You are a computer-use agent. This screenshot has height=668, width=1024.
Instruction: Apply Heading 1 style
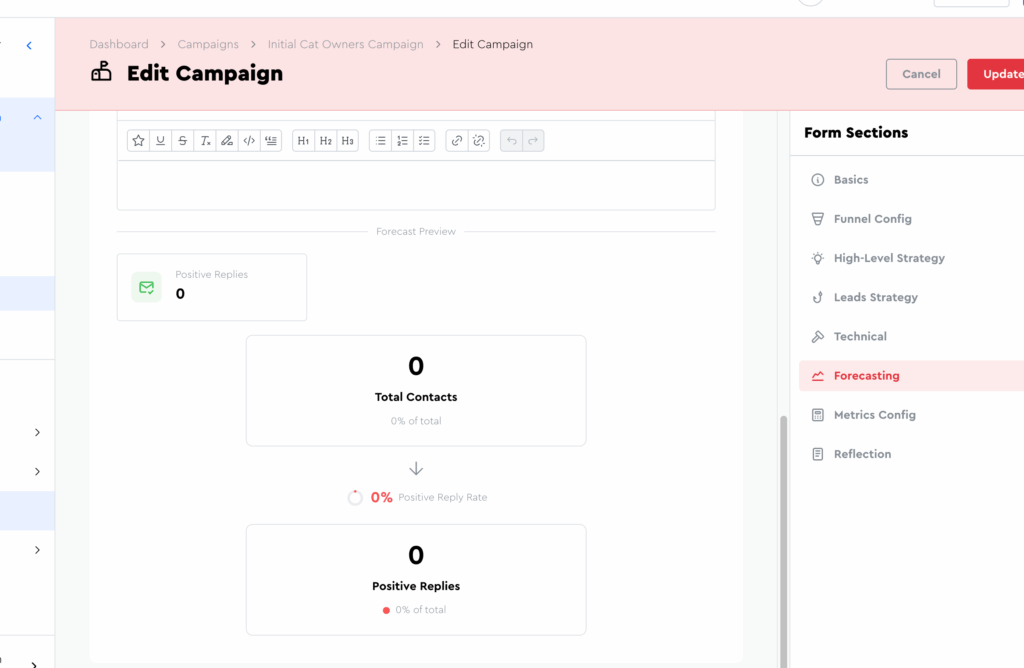point(303,141)
